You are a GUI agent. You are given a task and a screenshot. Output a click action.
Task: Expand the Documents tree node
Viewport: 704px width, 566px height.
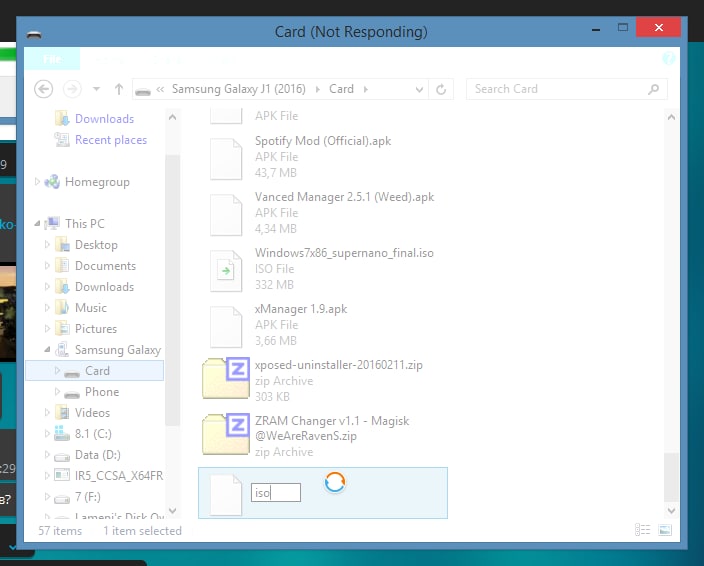pyautogui.click(x=47, y=266)
